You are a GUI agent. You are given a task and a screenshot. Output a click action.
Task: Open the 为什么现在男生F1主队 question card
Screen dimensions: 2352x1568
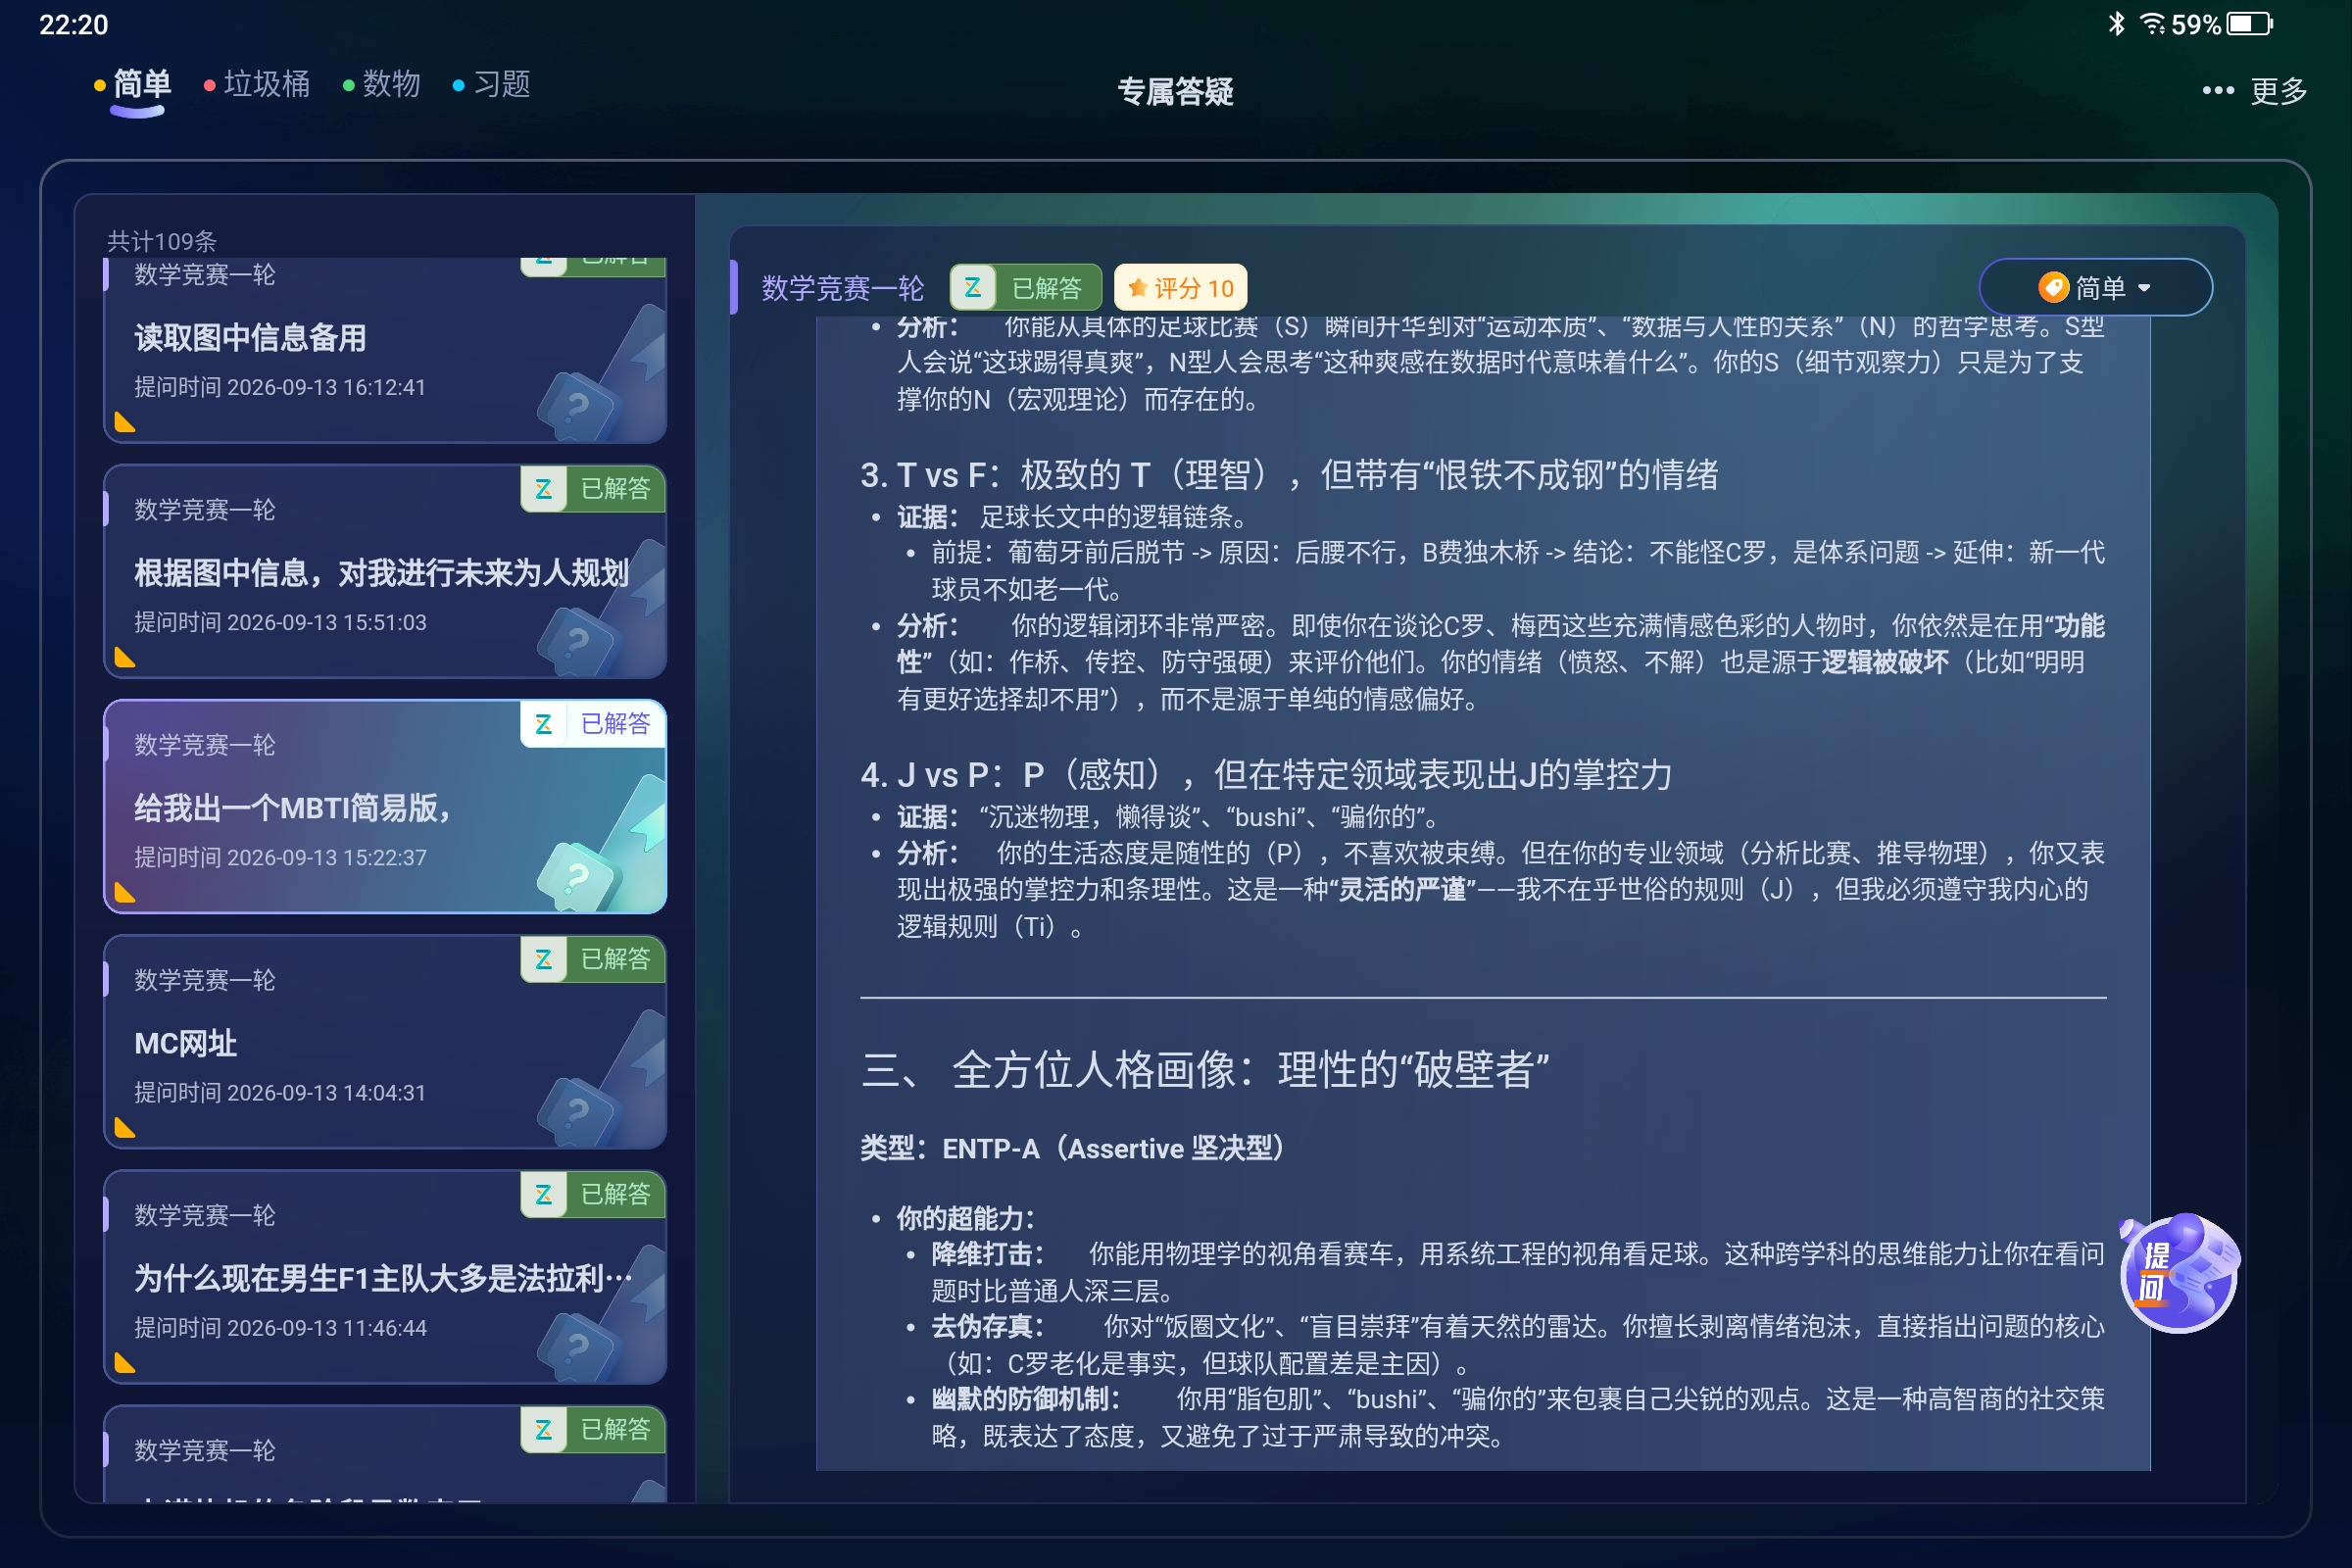385,1277
